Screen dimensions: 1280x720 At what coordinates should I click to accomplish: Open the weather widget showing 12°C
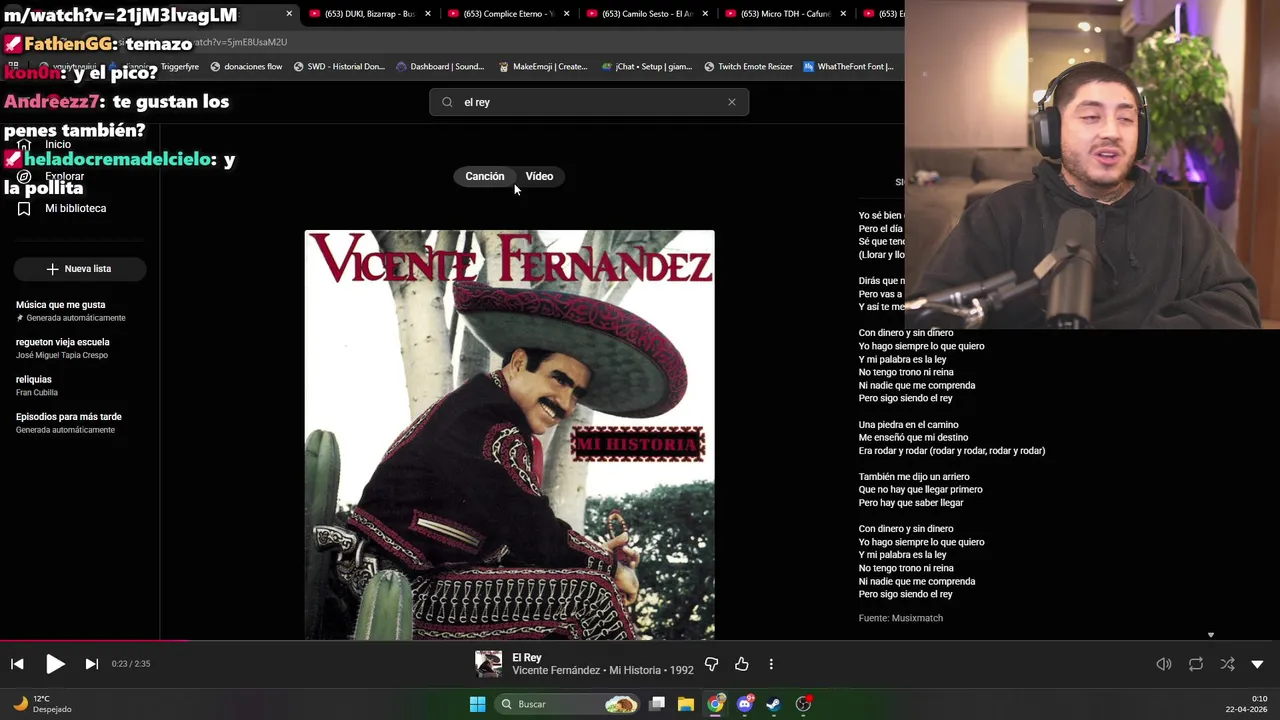pos(42,704)
